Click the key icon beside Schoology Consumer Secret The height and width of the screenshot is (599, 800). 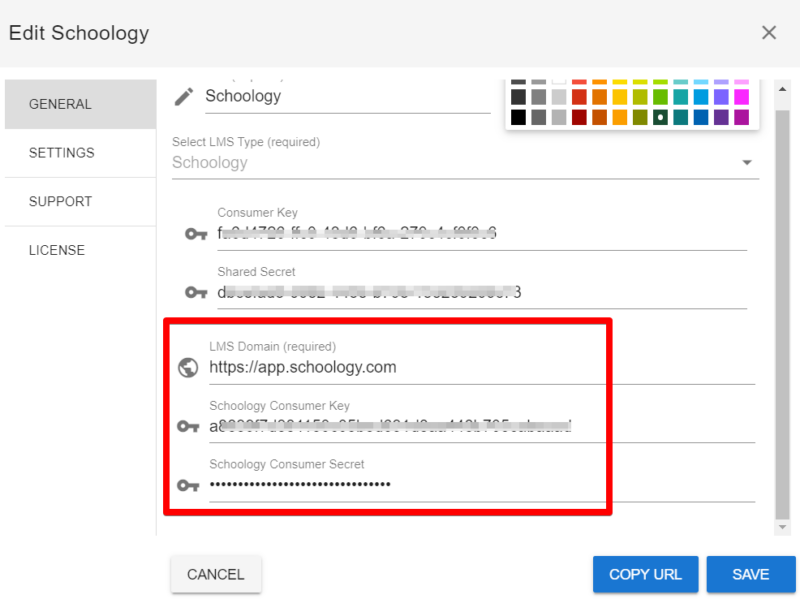[x=188, y=485]
